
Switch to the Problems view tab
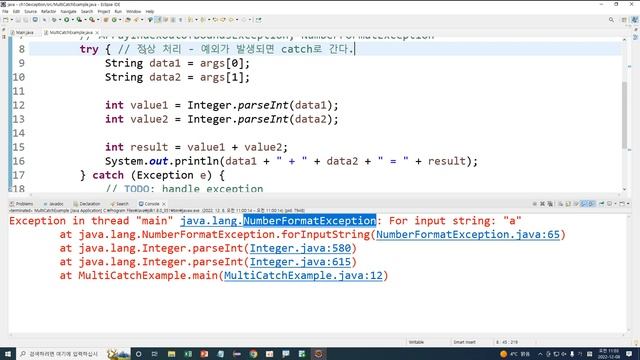(22, 204)
